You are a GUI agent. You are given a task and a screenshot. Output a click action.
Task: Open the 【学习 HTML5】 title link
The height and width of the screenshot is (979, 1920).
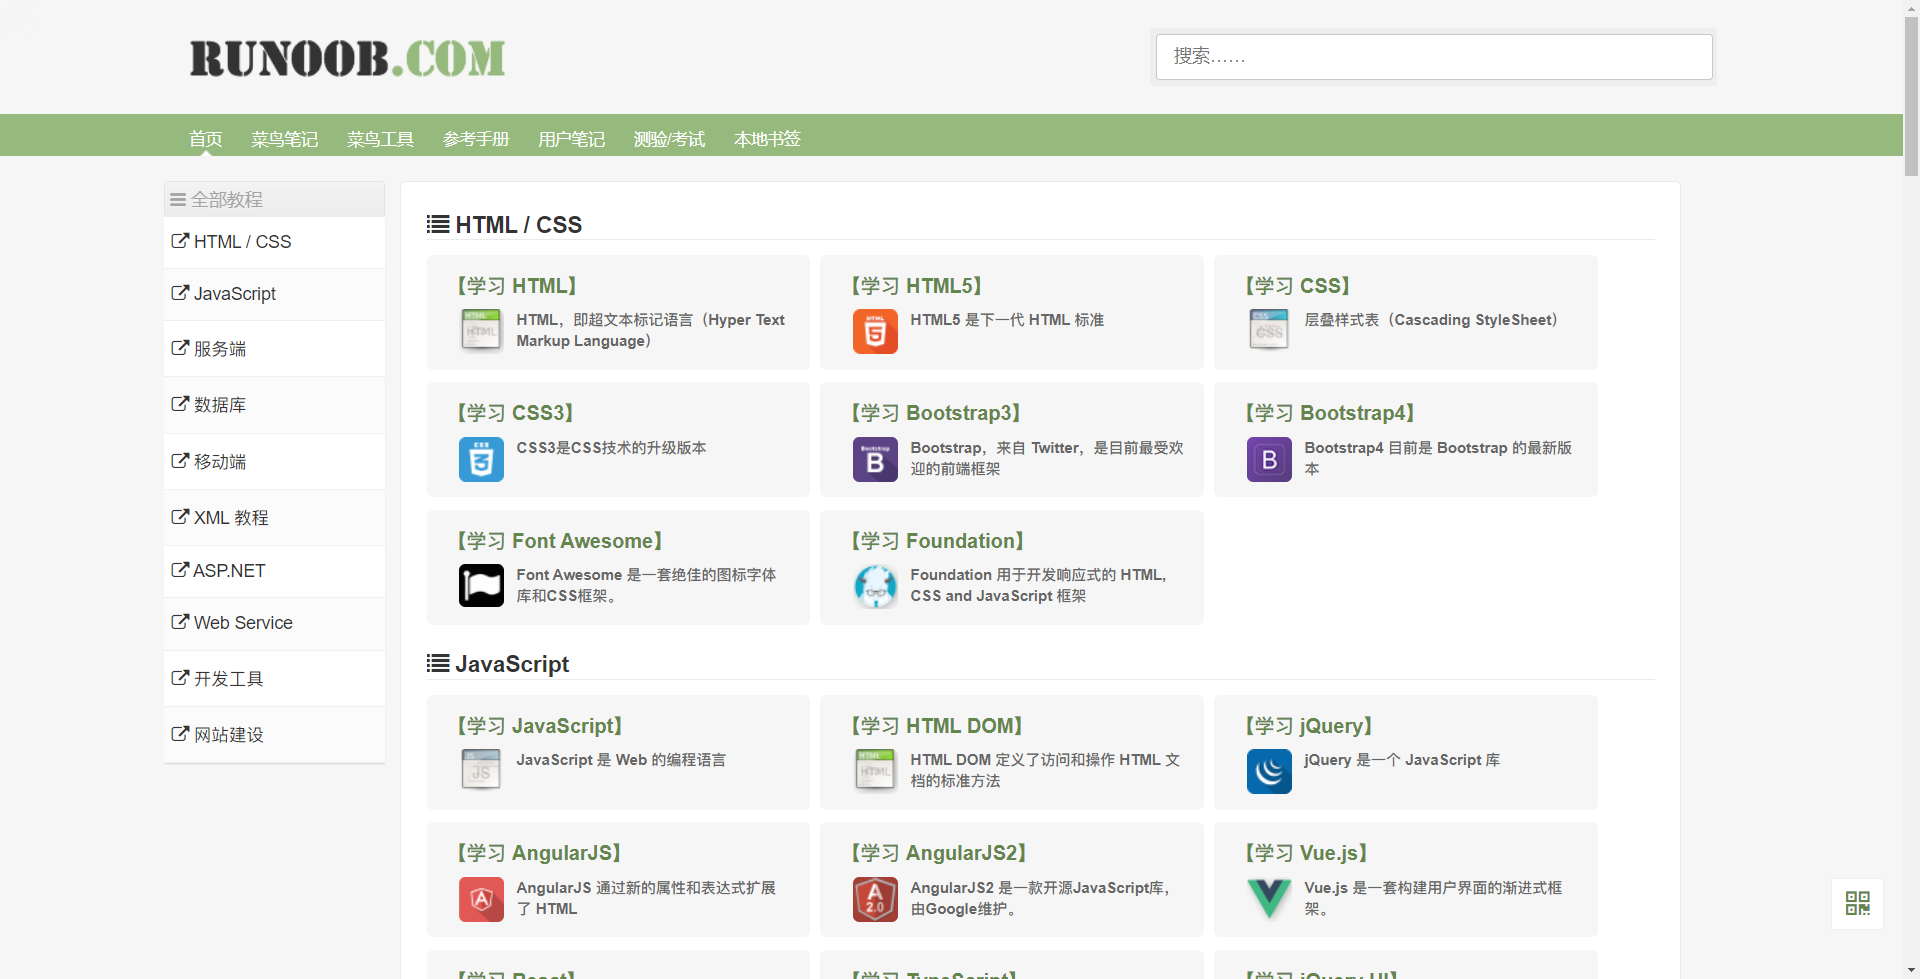pos(917,286)
